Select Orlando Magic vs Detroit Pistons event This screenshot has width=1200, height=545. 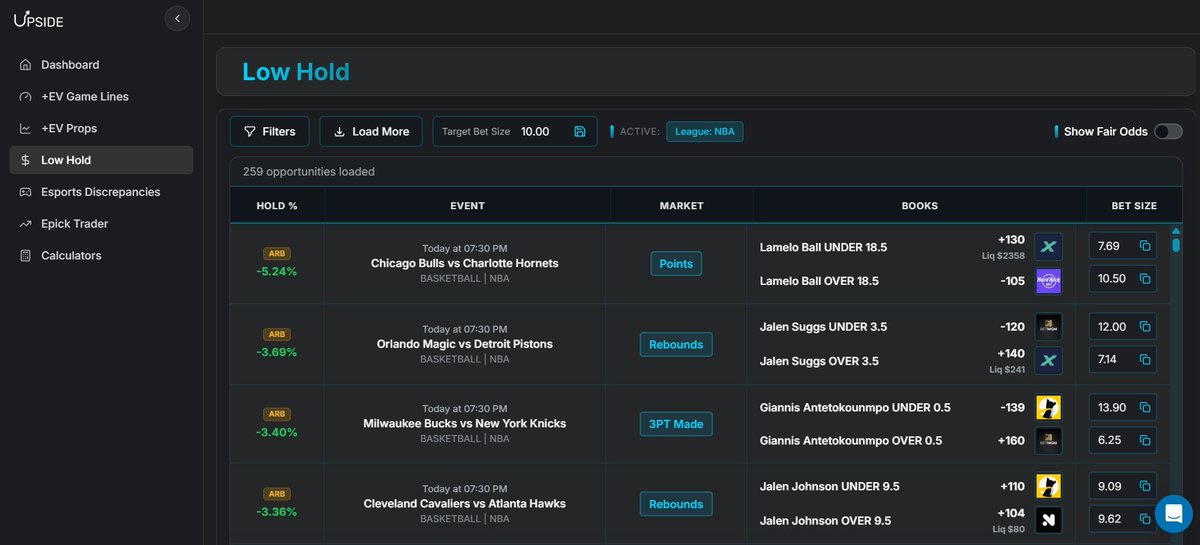point(464,343)
